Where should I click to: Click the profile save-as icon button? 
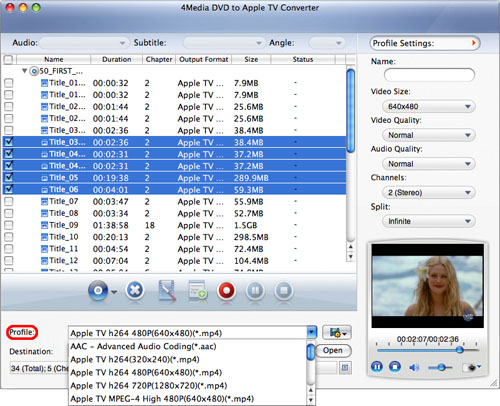(x=337, y=333)
